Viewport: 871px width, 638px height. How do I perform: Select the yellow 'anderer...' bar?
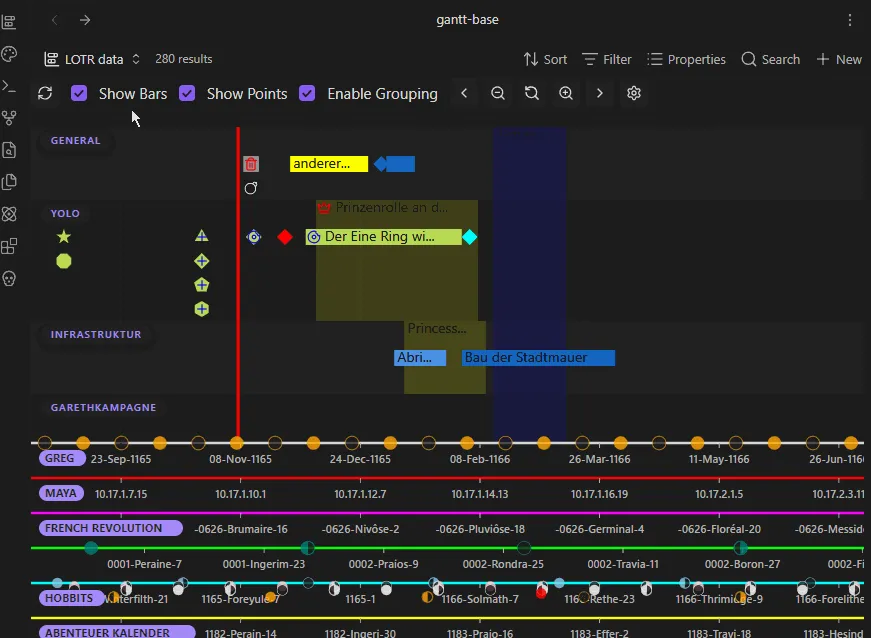point(329,164)
